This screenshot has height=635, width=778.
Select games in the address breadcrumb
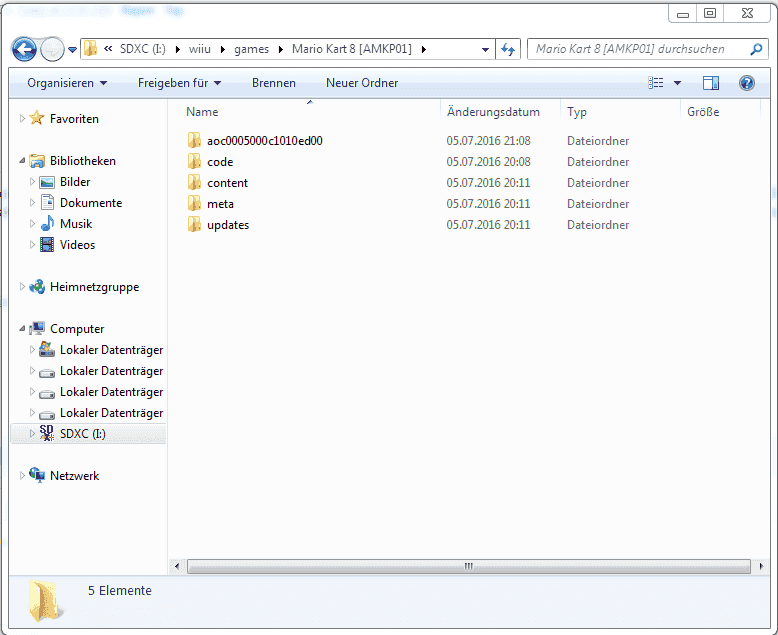(252, 49)
